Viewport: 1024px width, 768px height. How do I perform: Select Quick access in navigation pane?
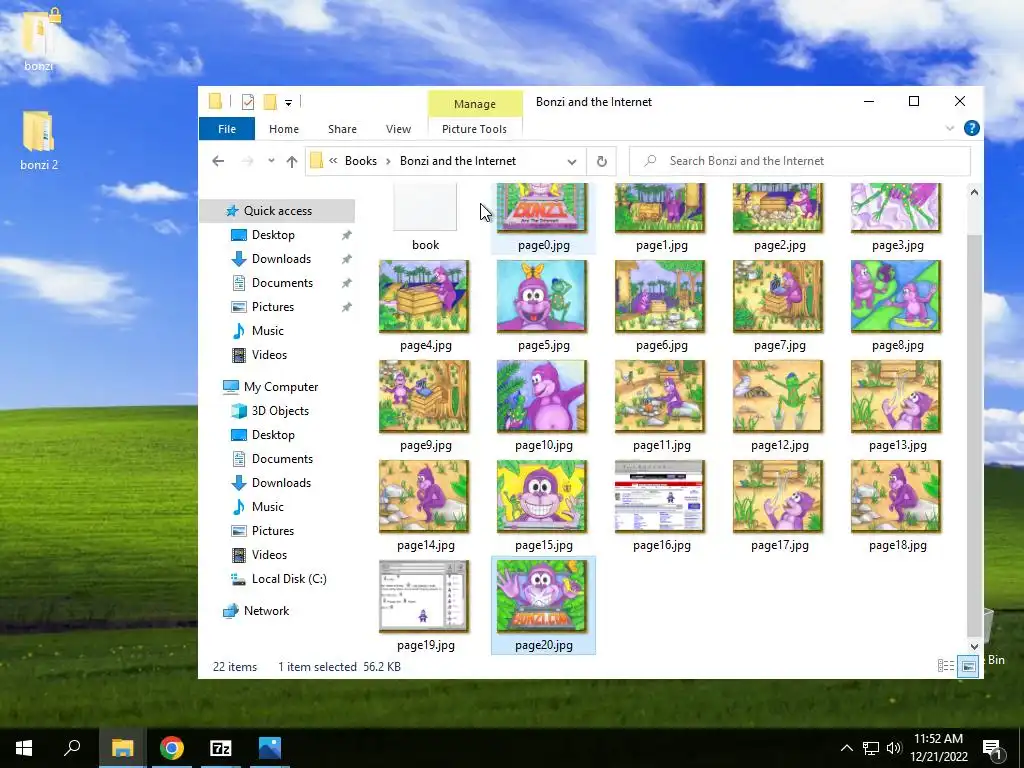[278, 210]
